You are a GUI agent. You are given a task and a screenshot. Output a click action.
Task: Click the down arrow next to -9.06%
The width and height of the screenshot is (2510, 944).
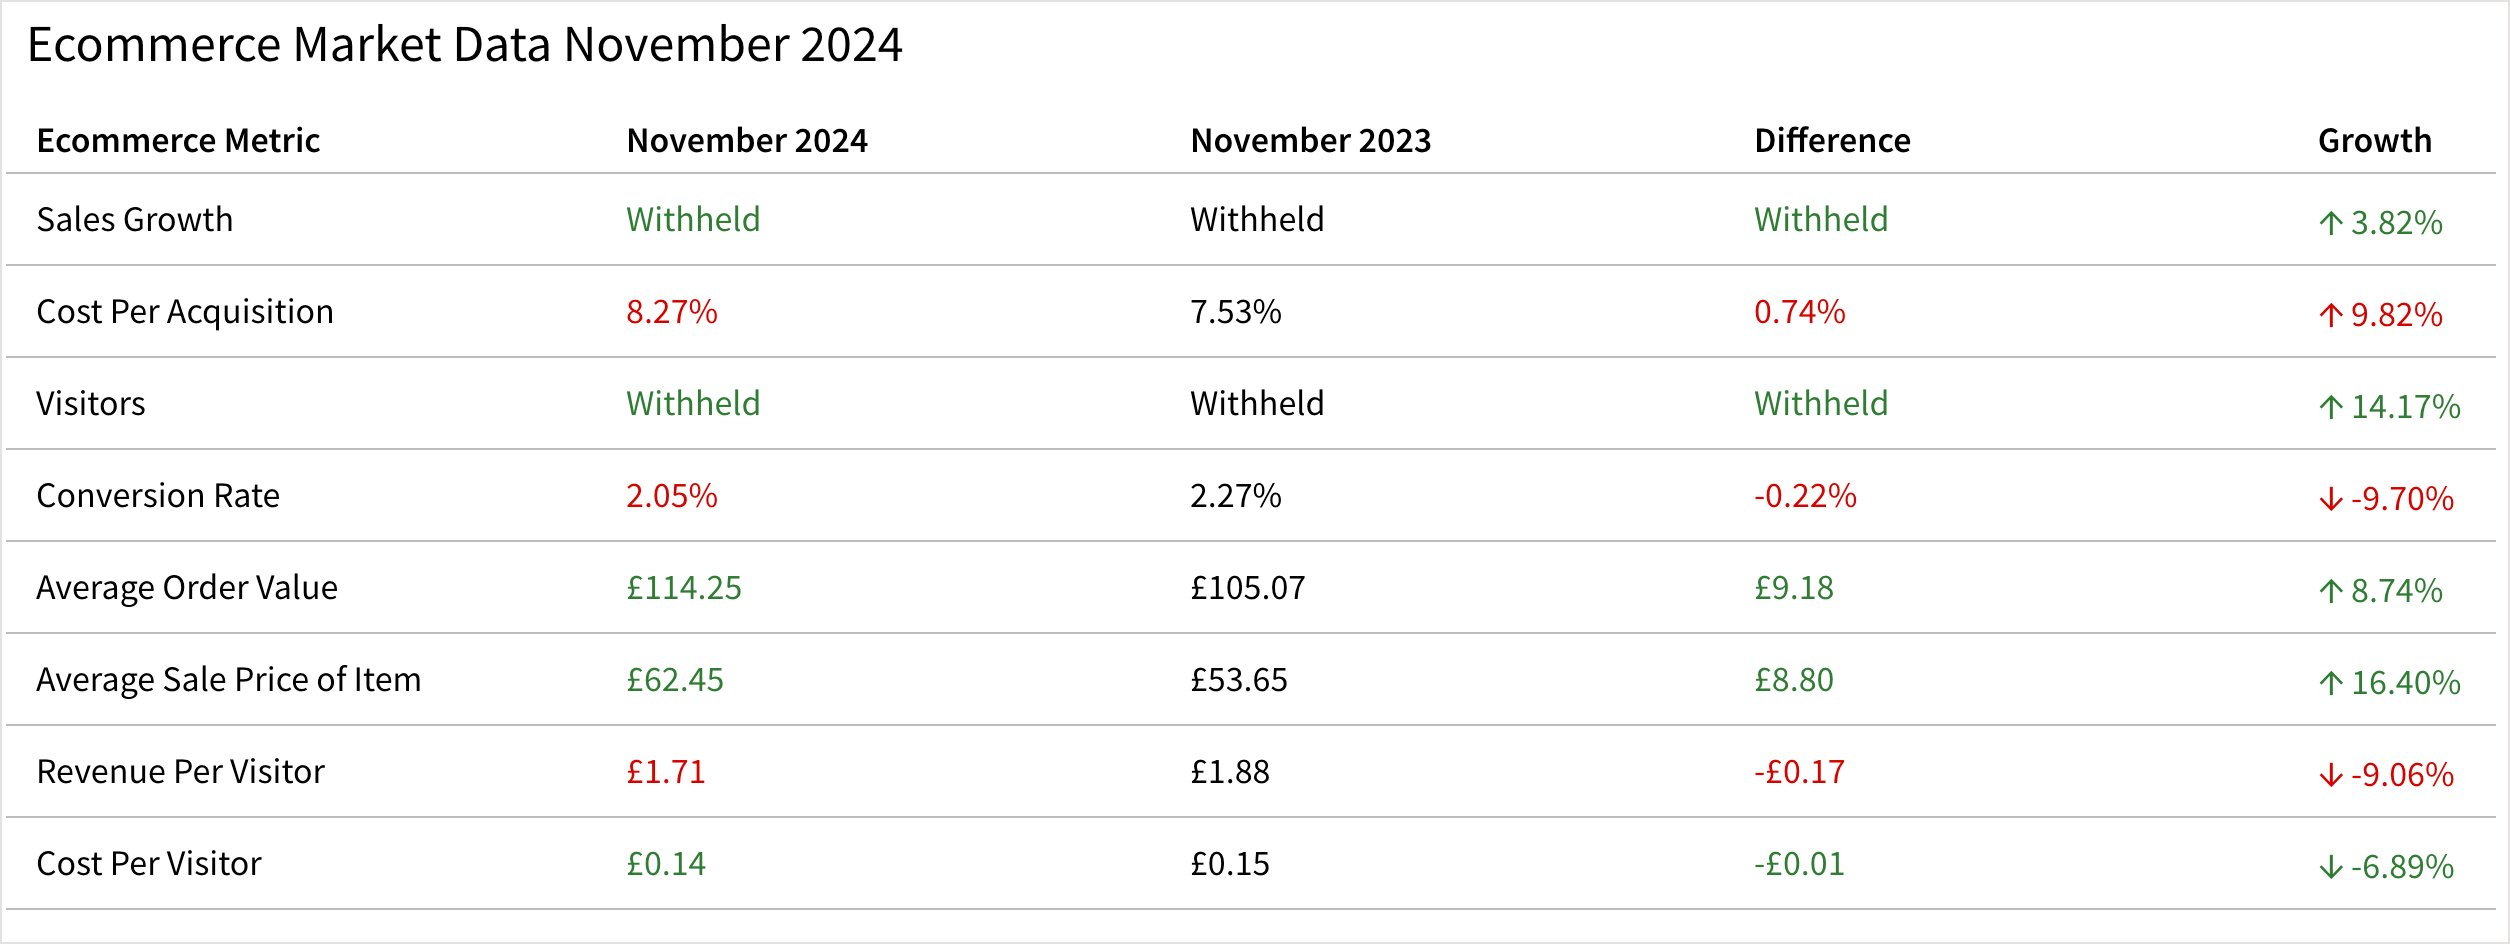[x=2331, y=776]
